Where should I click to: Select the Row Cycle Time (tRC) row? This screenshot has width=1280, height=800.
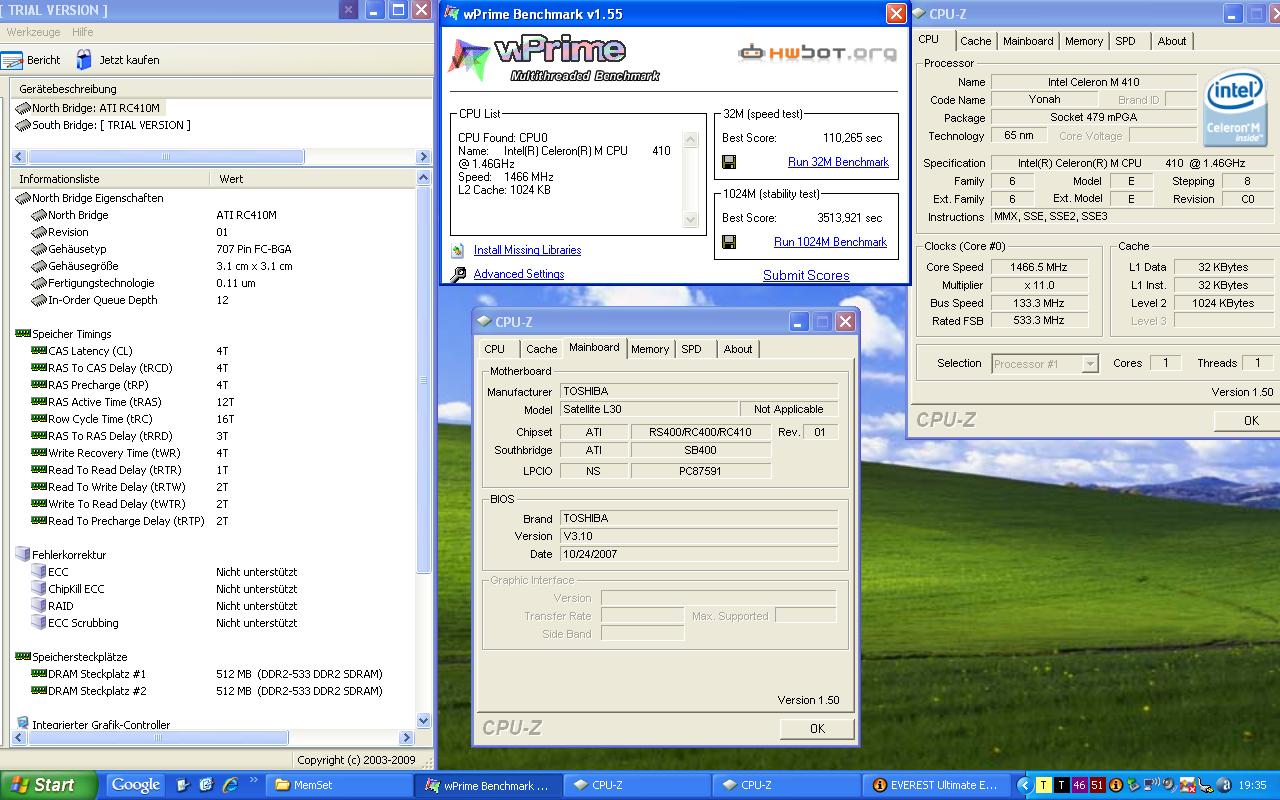212,419
